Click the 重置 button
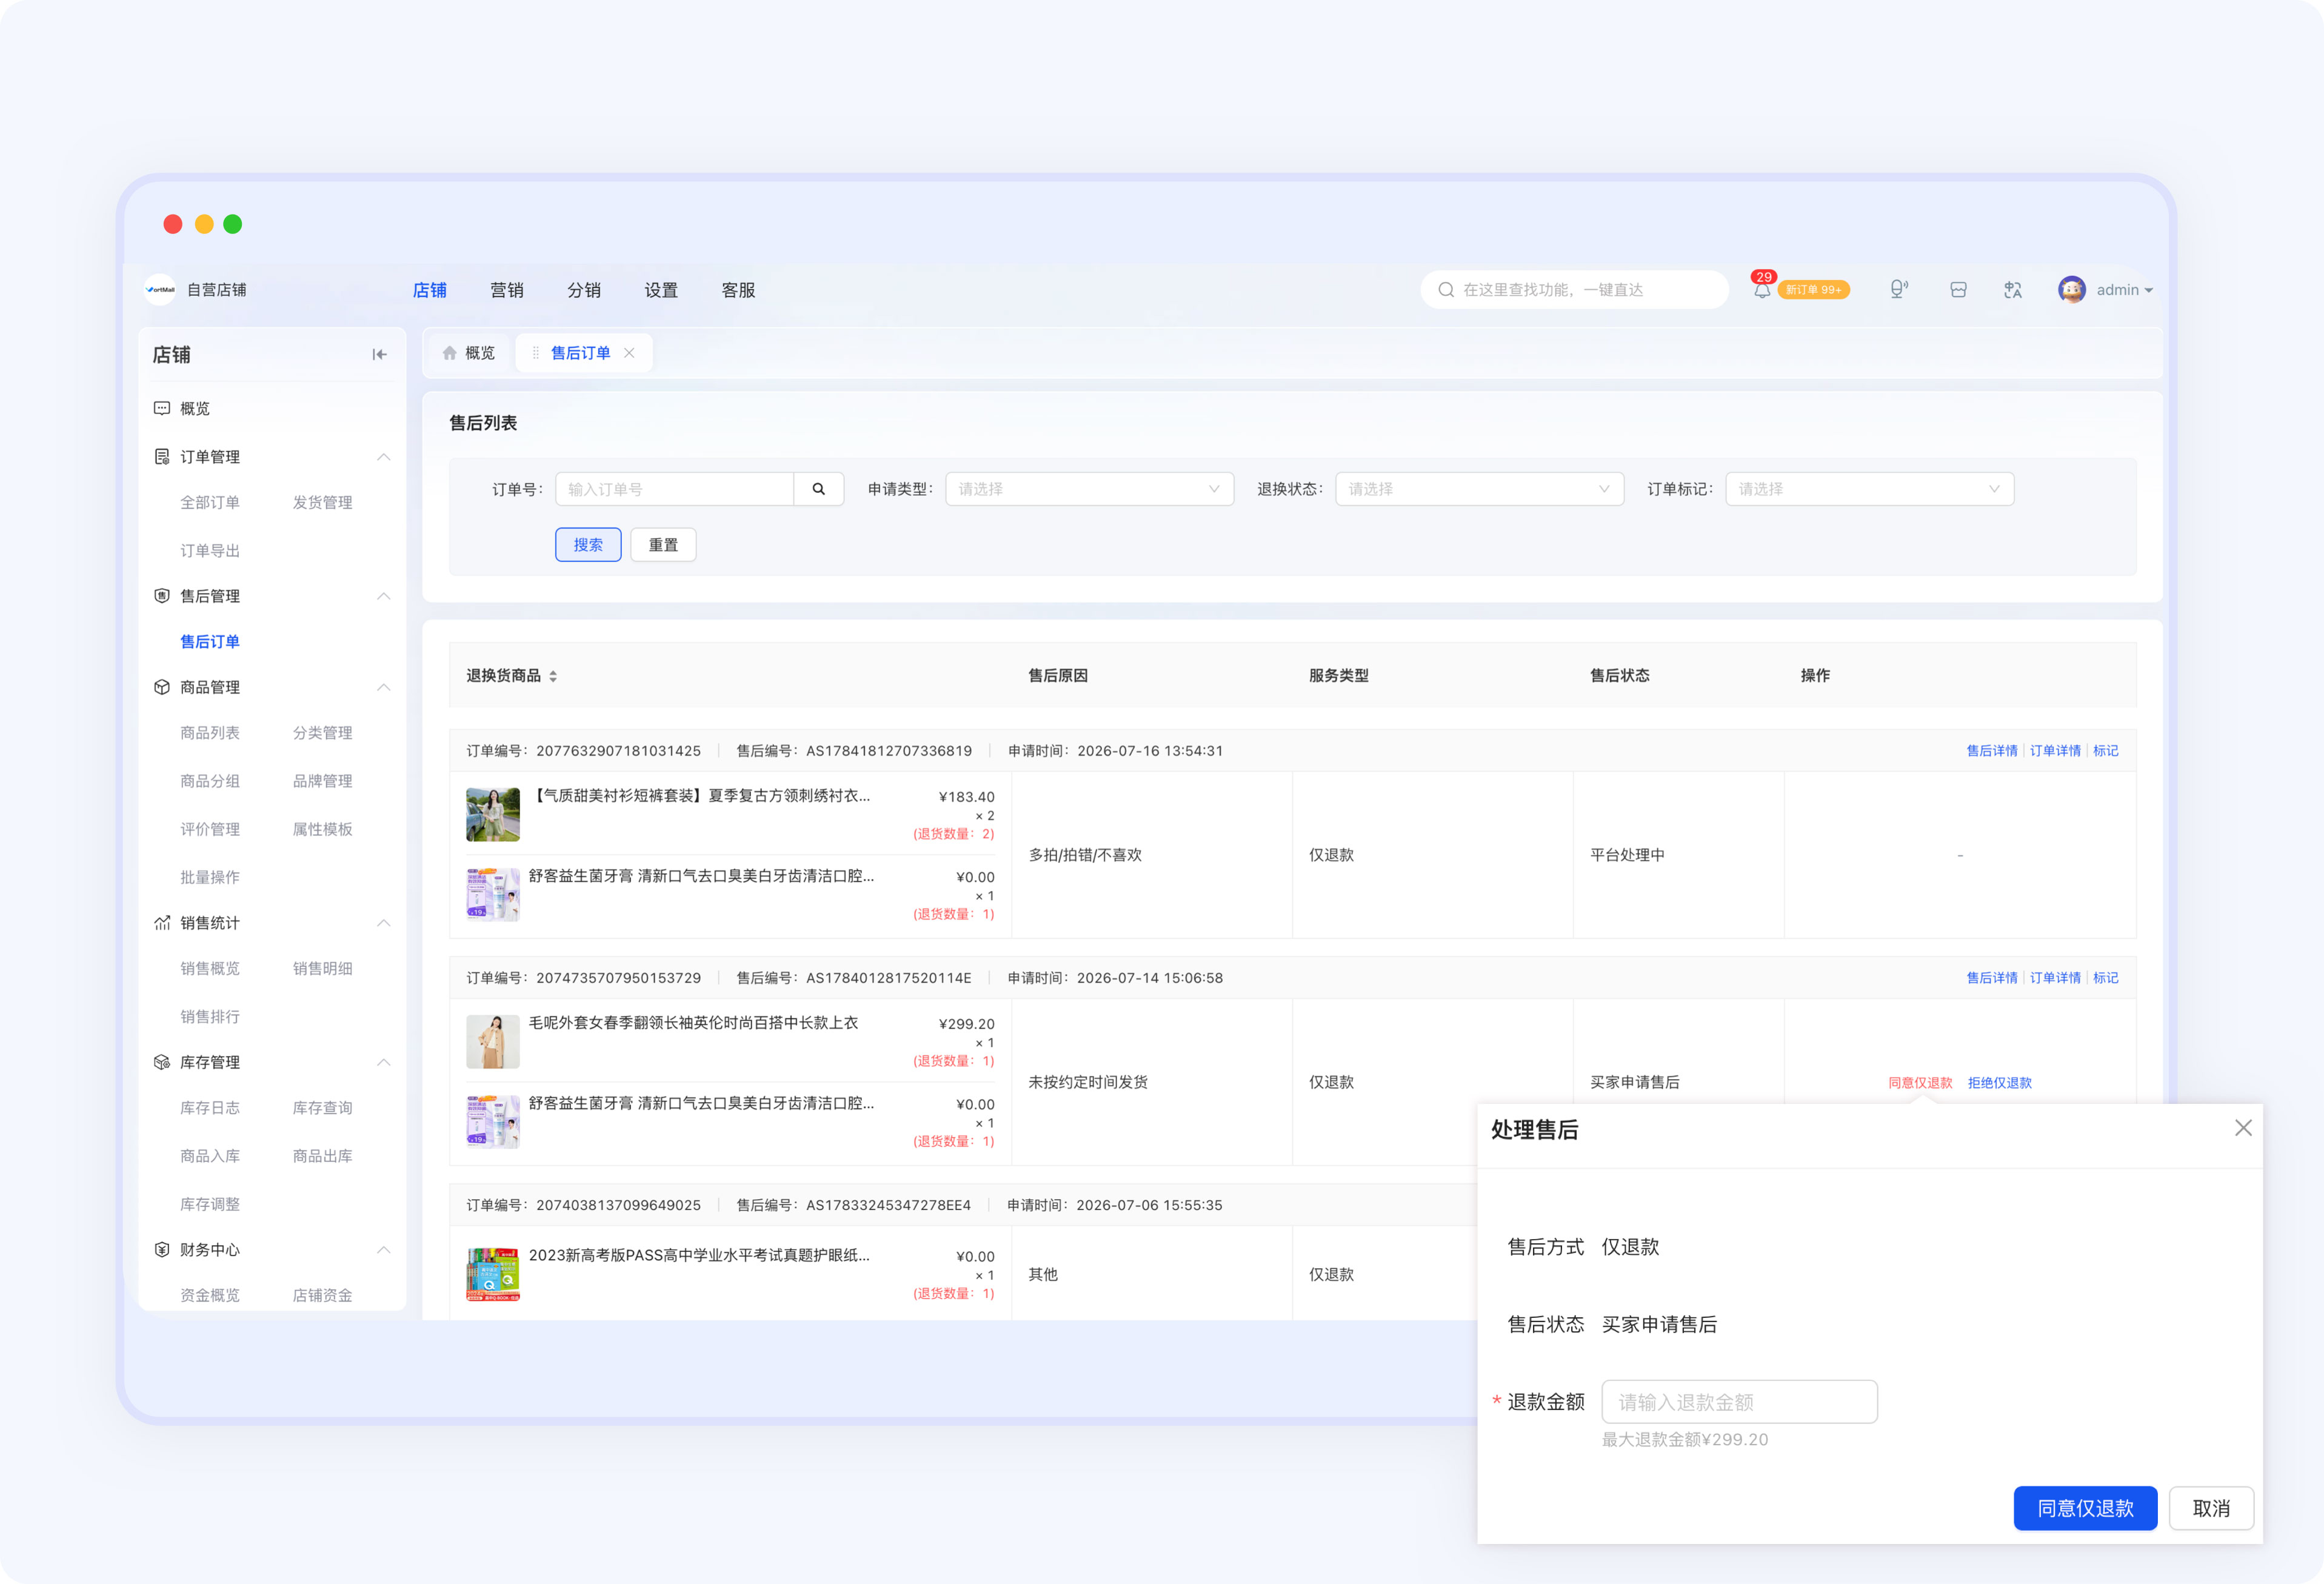 point(663,545)
